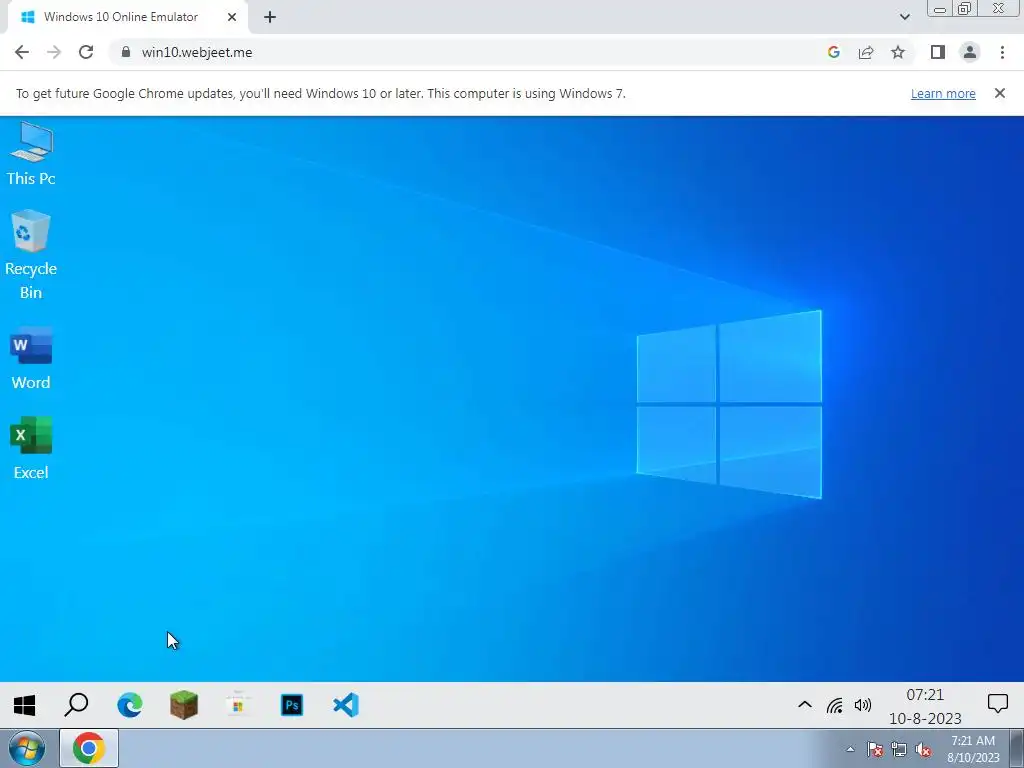Launch Excel from the emulator desktop
The width and height of the screenshot is (1024, 768).
point(31,449)
